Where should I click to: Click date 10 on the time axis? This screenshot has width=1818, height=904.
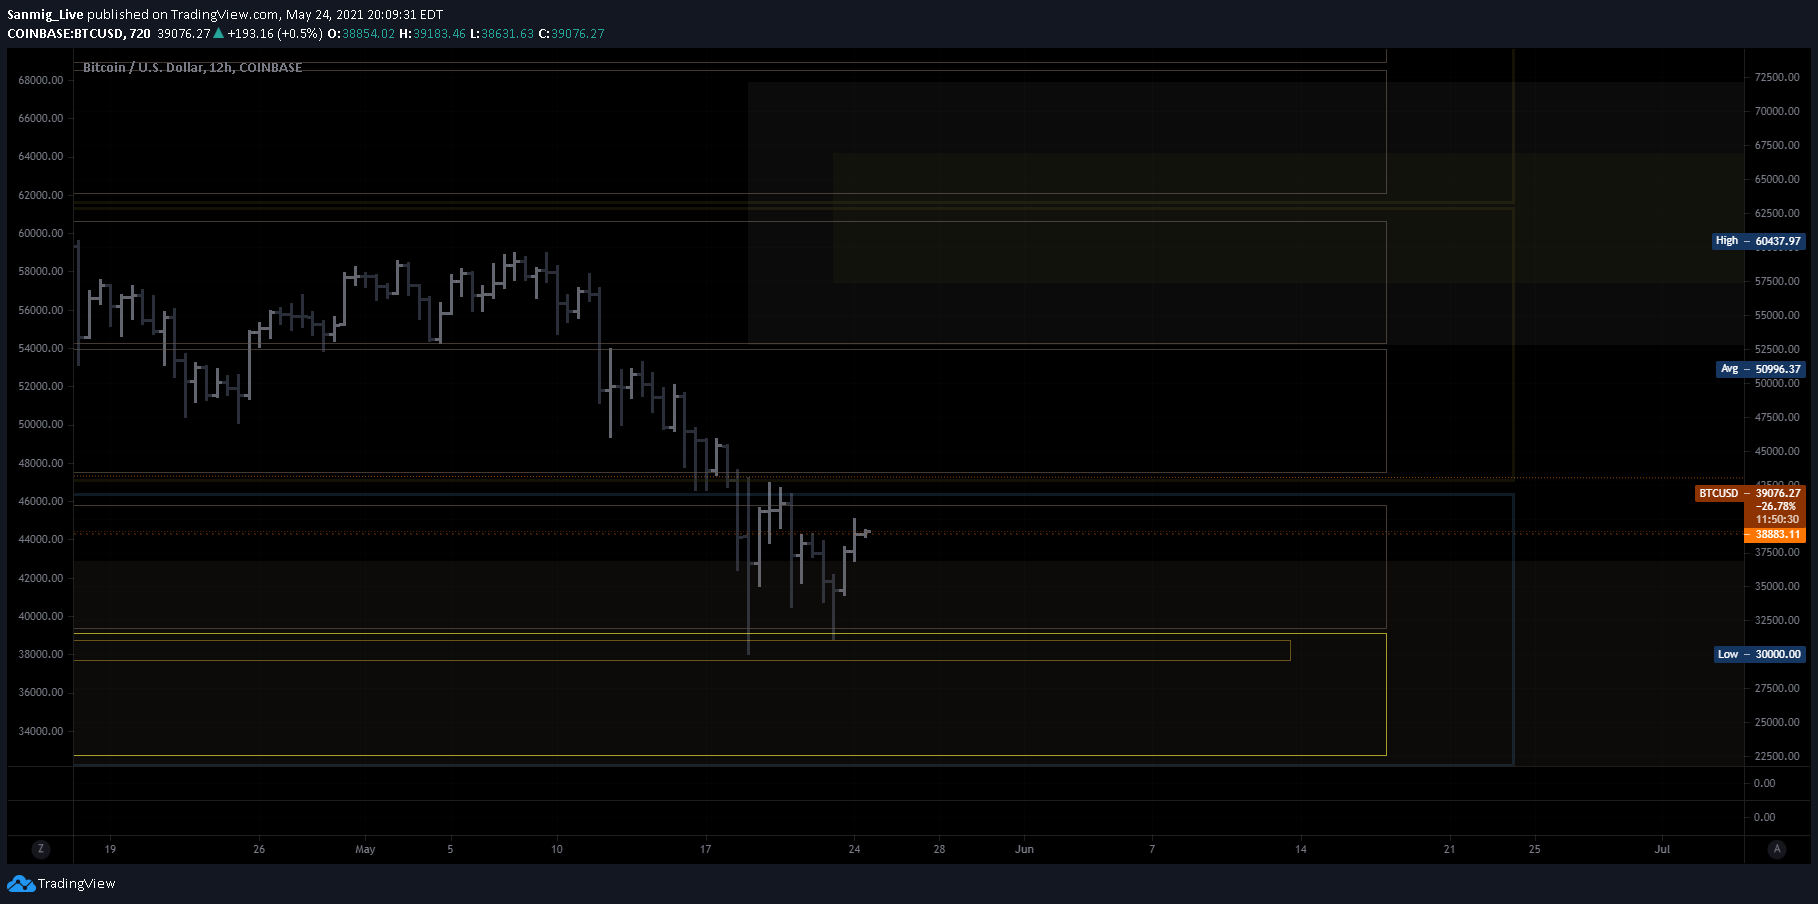(557, 849)
